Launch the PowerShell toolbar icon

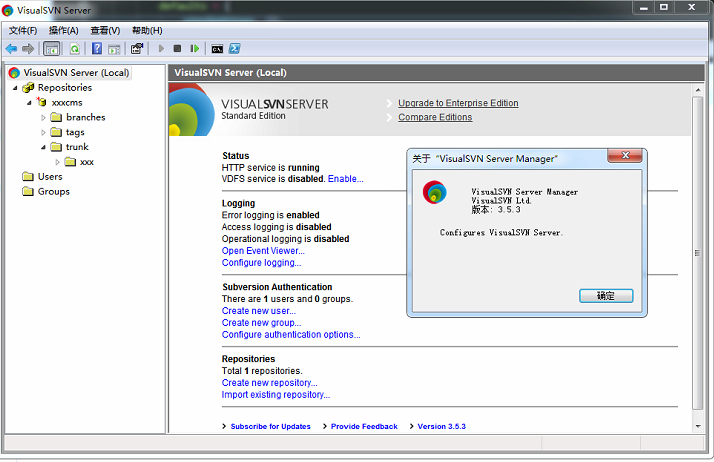[x=235, y=49]
